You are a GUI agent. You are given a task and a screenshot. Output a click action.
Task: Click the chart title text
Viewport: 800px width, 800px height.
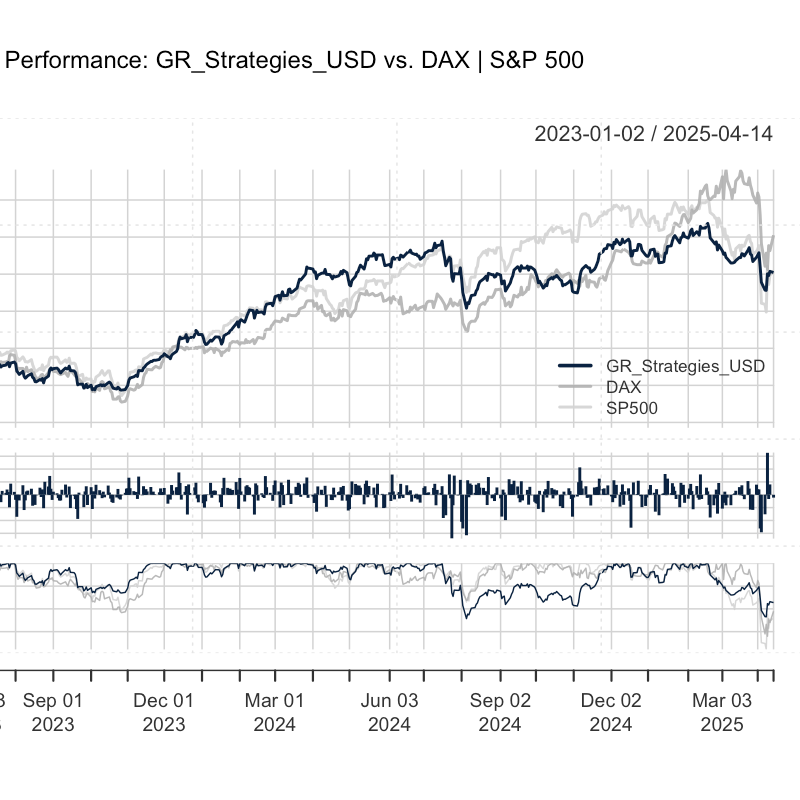coord(295,61)
